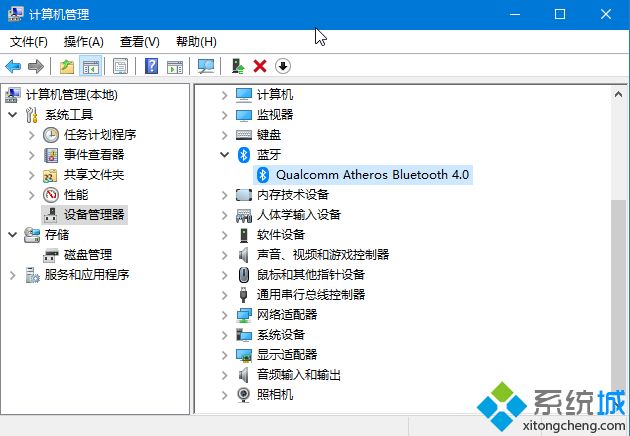
Task: Toggle the show/hide action pane icon
Action: tap(175, 66)
